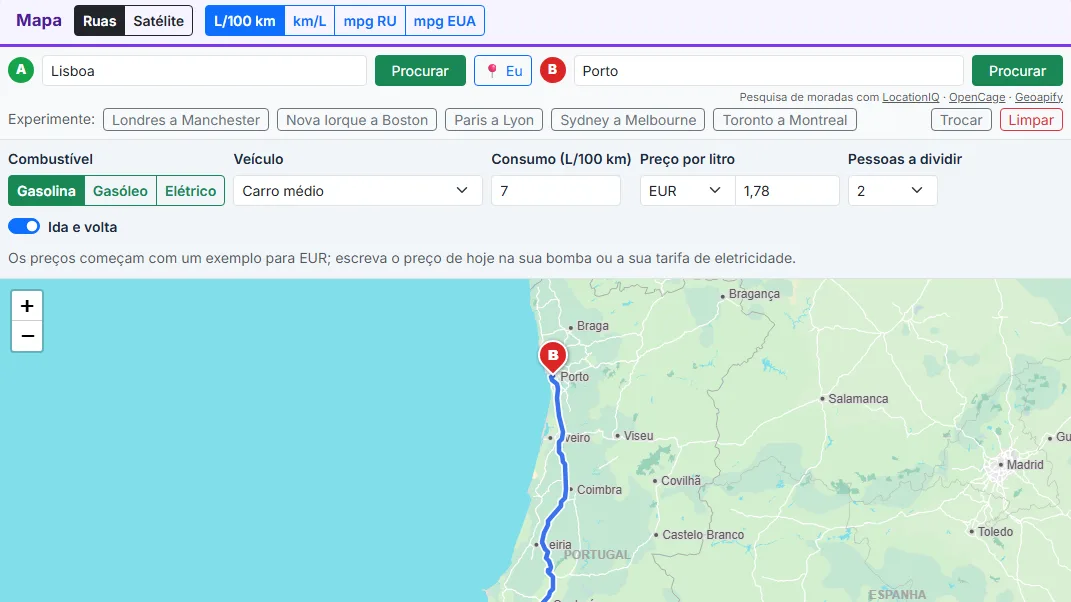Click the blue route line on the map
Viewport: 1071px width, 602px height.
click(566, 478)
